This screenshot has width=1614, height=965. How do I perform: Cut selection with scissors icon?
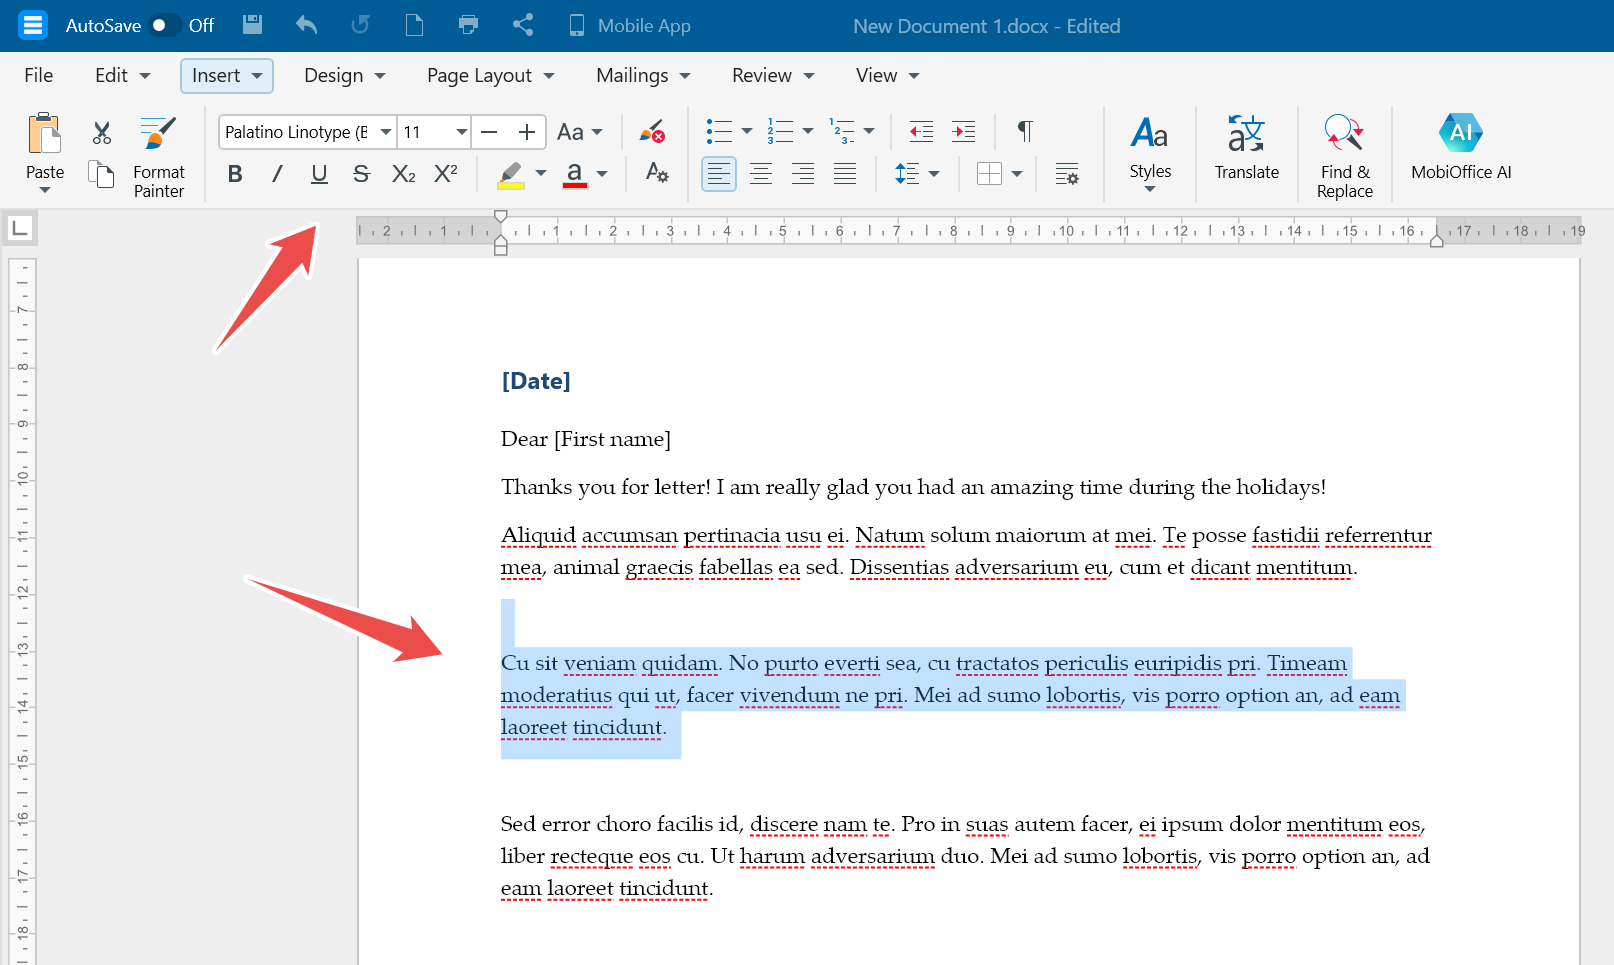click(x=102, y=132)
